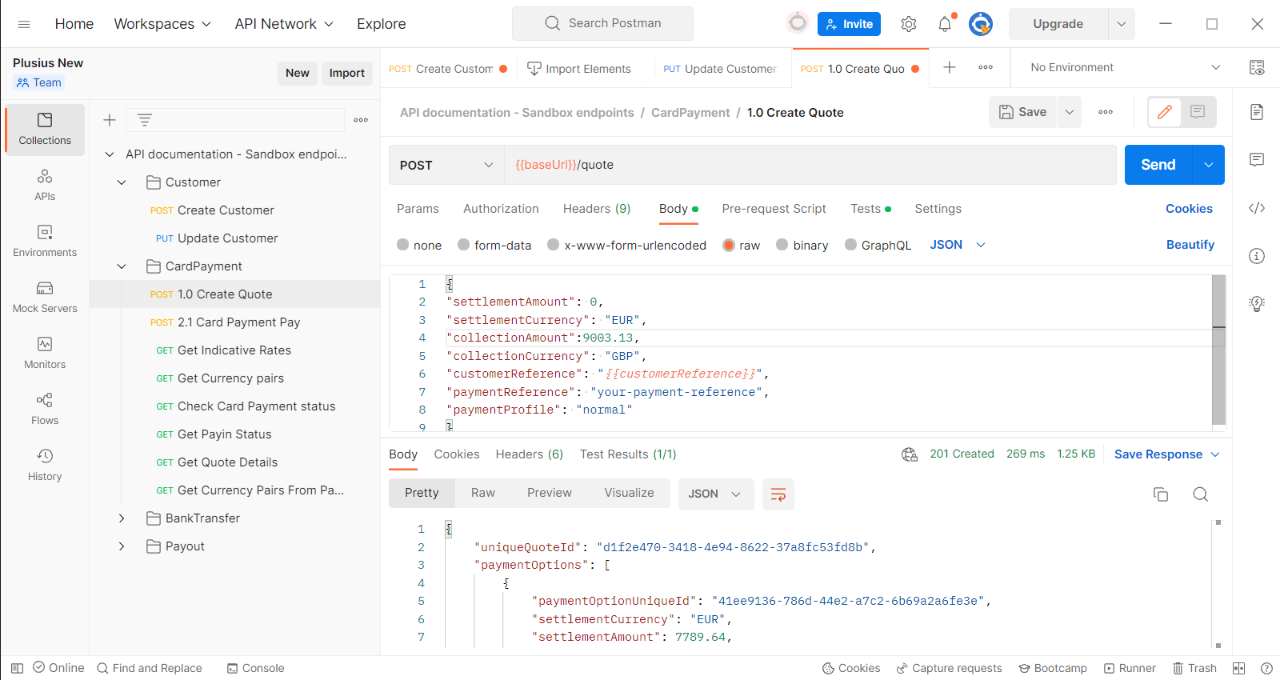The height and width of the screenshot is (680, 1280).
Task: Expand the Payout folder
Action: [122, 546]
